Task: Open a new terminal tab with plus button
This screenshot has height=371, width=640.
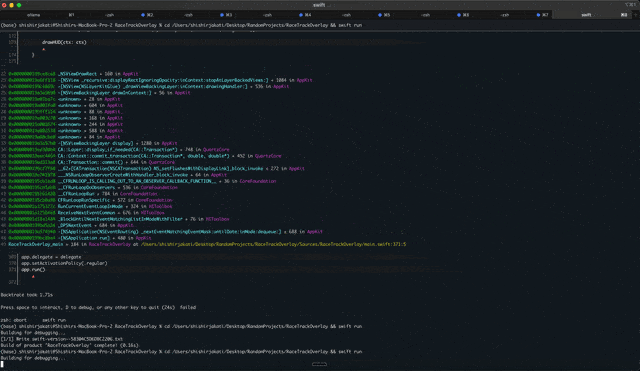Action: [636, 15]
